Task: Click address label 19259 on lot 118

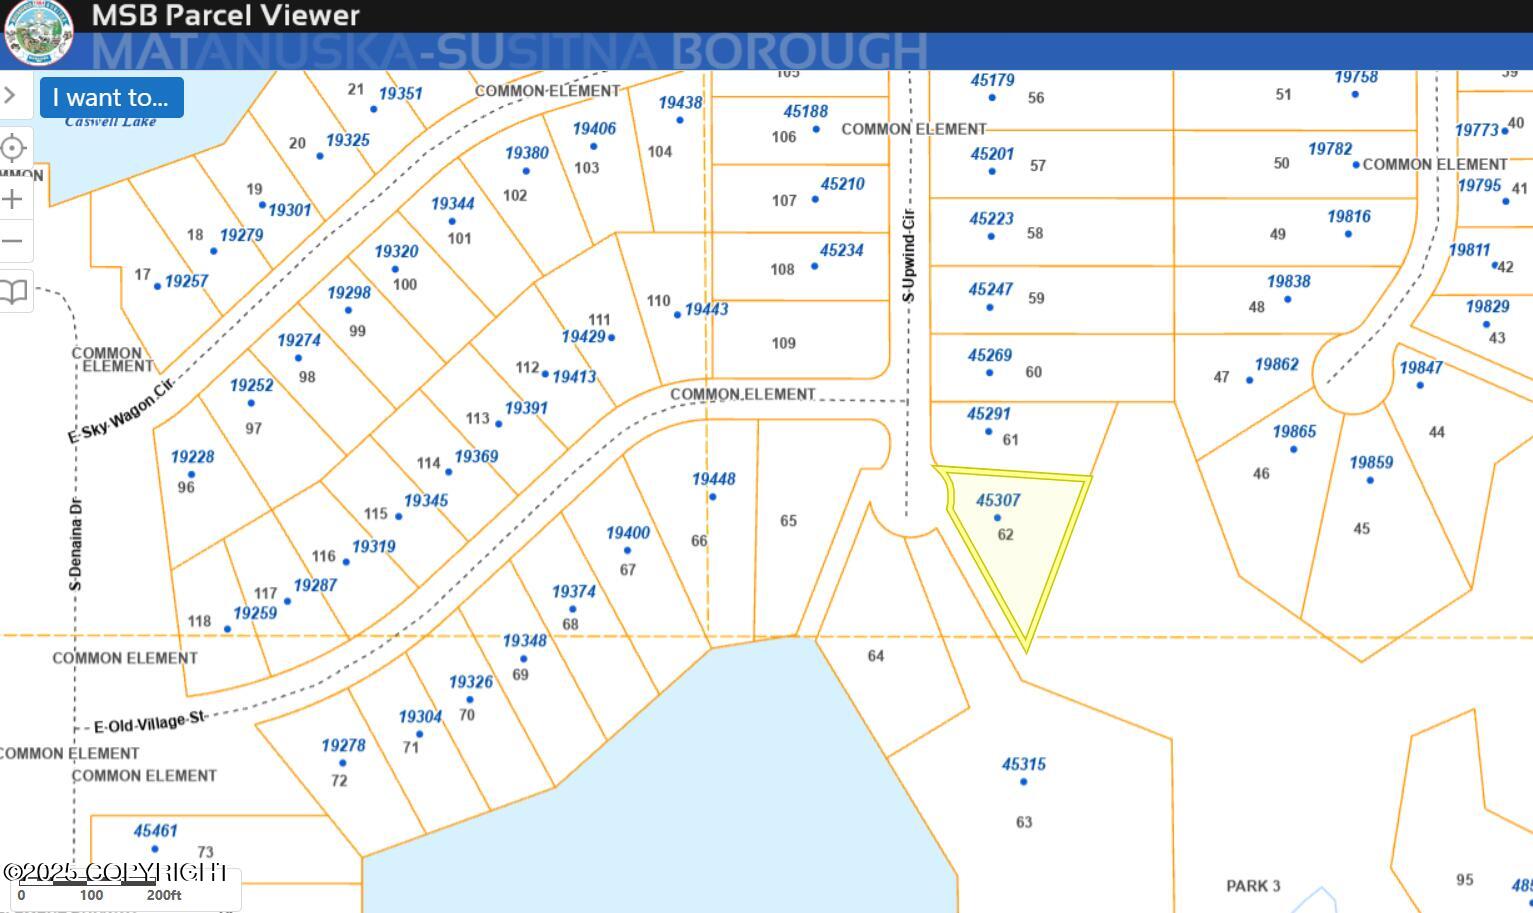Action: coord(255,613)
